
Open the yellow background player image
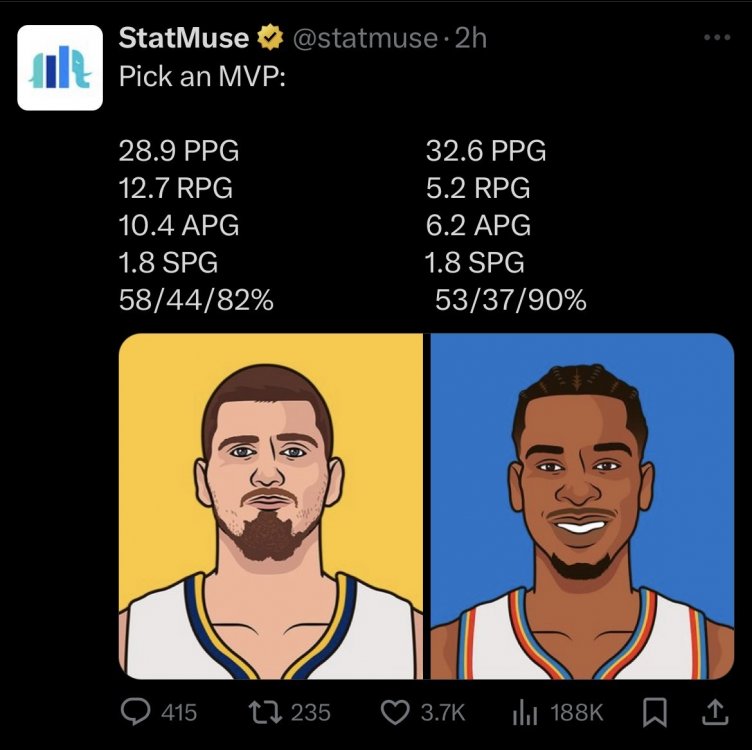point(271,506)
